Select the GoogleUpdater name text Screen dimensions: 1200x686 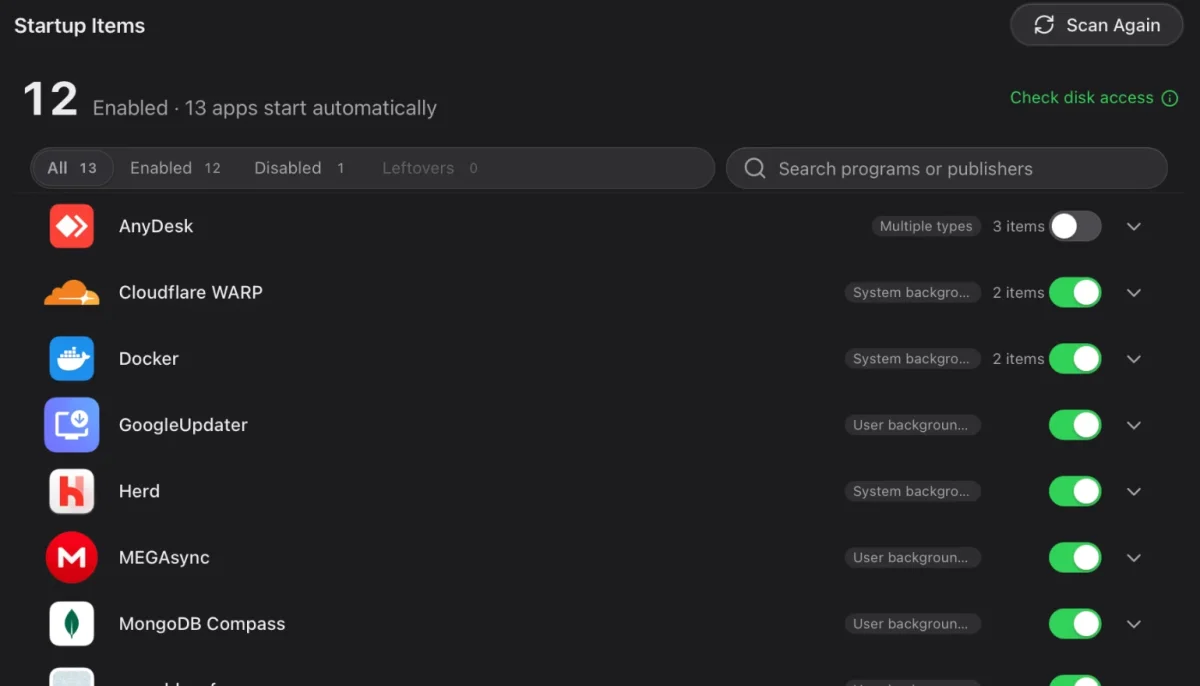(x=183, y=425)
